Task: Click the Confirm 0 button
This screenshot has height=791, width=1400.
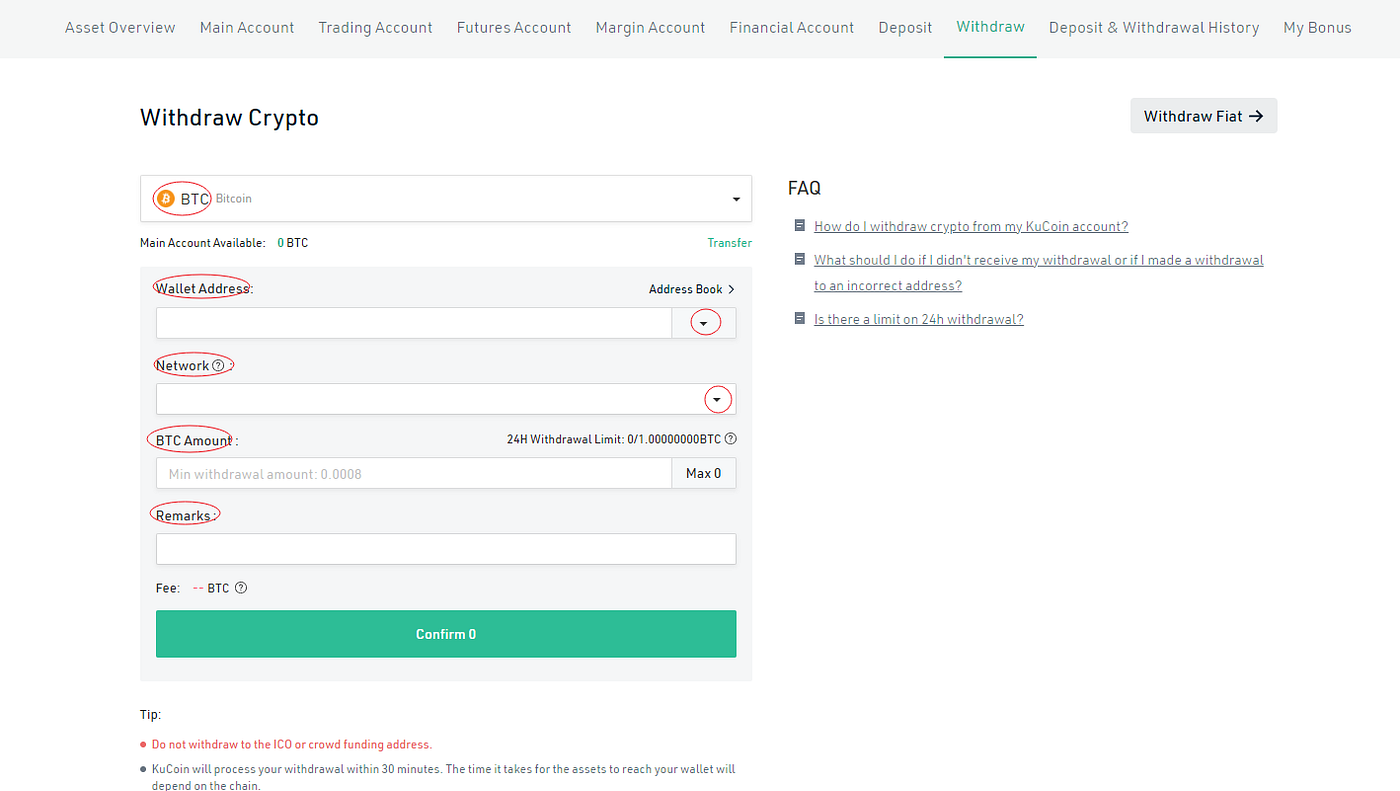Action: (446, 633)
